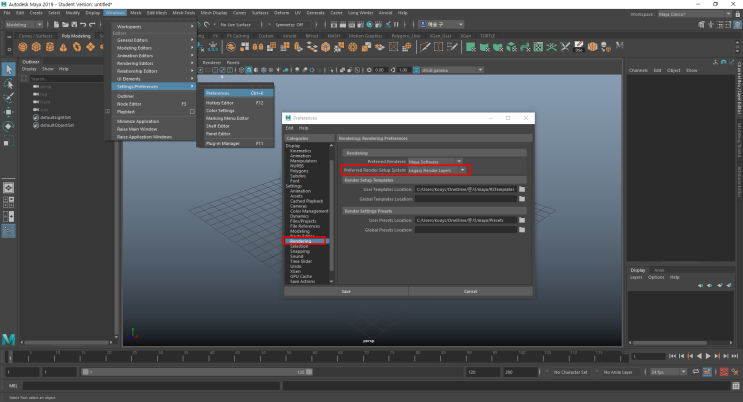This screenshot has height=402, width=743.
Task: Select Color Management category
Action: coord(309,211)
